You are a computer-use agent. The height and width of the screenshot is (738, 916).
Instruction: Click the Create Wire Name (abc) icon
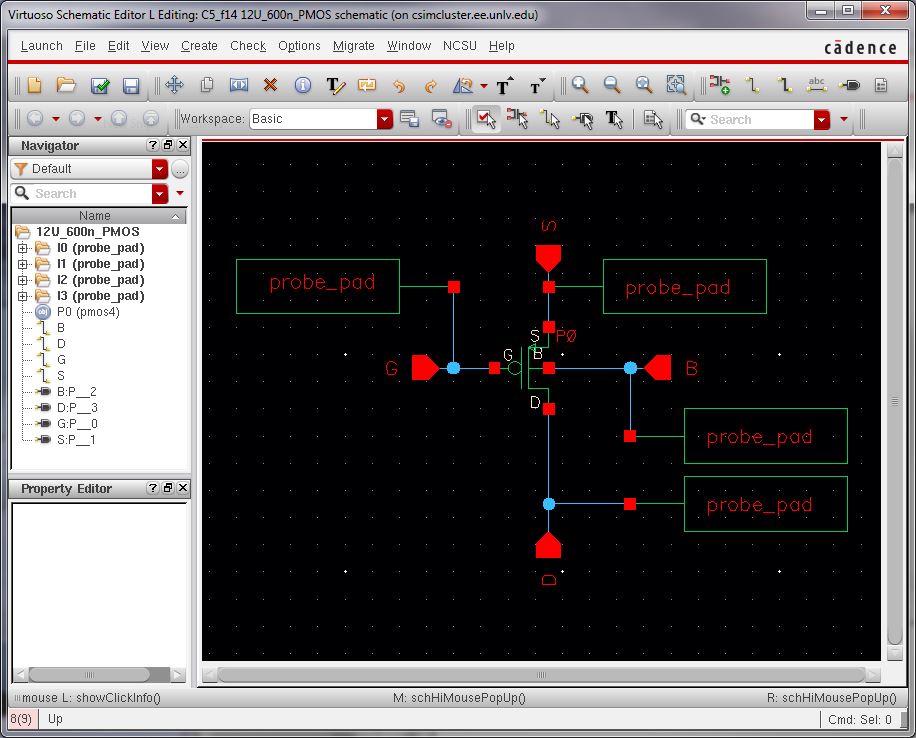click(817, 86)
